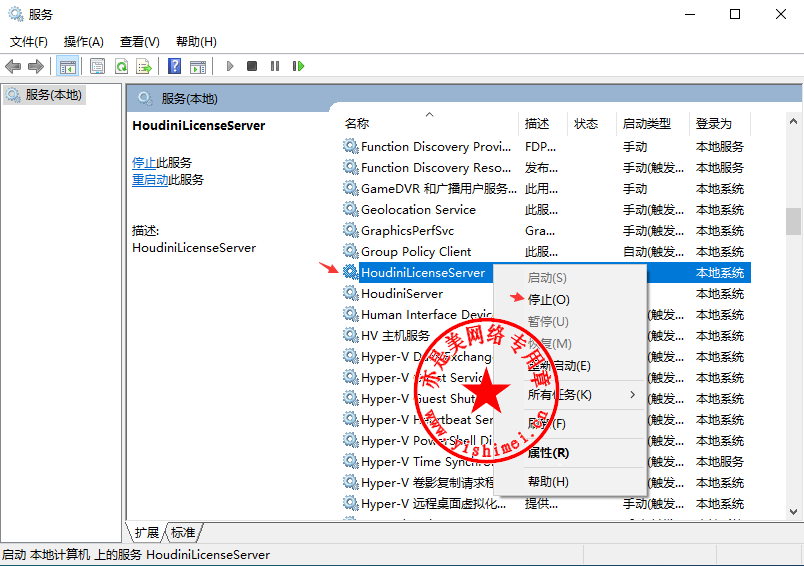Click the gear icon beside GraphicsPerfSvc
The image size is (804, 566).
351,230
